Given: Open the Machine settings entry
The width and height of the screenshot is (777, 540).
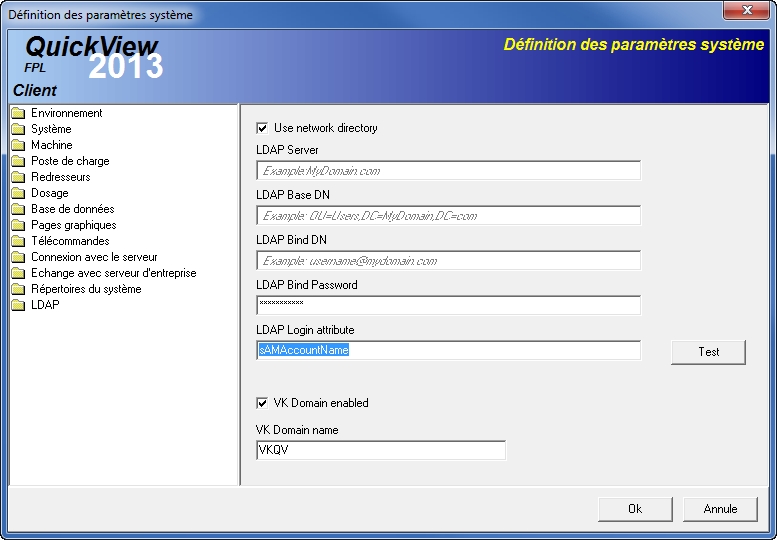Looking at the screenshot, I should click(x=52, y=145).
